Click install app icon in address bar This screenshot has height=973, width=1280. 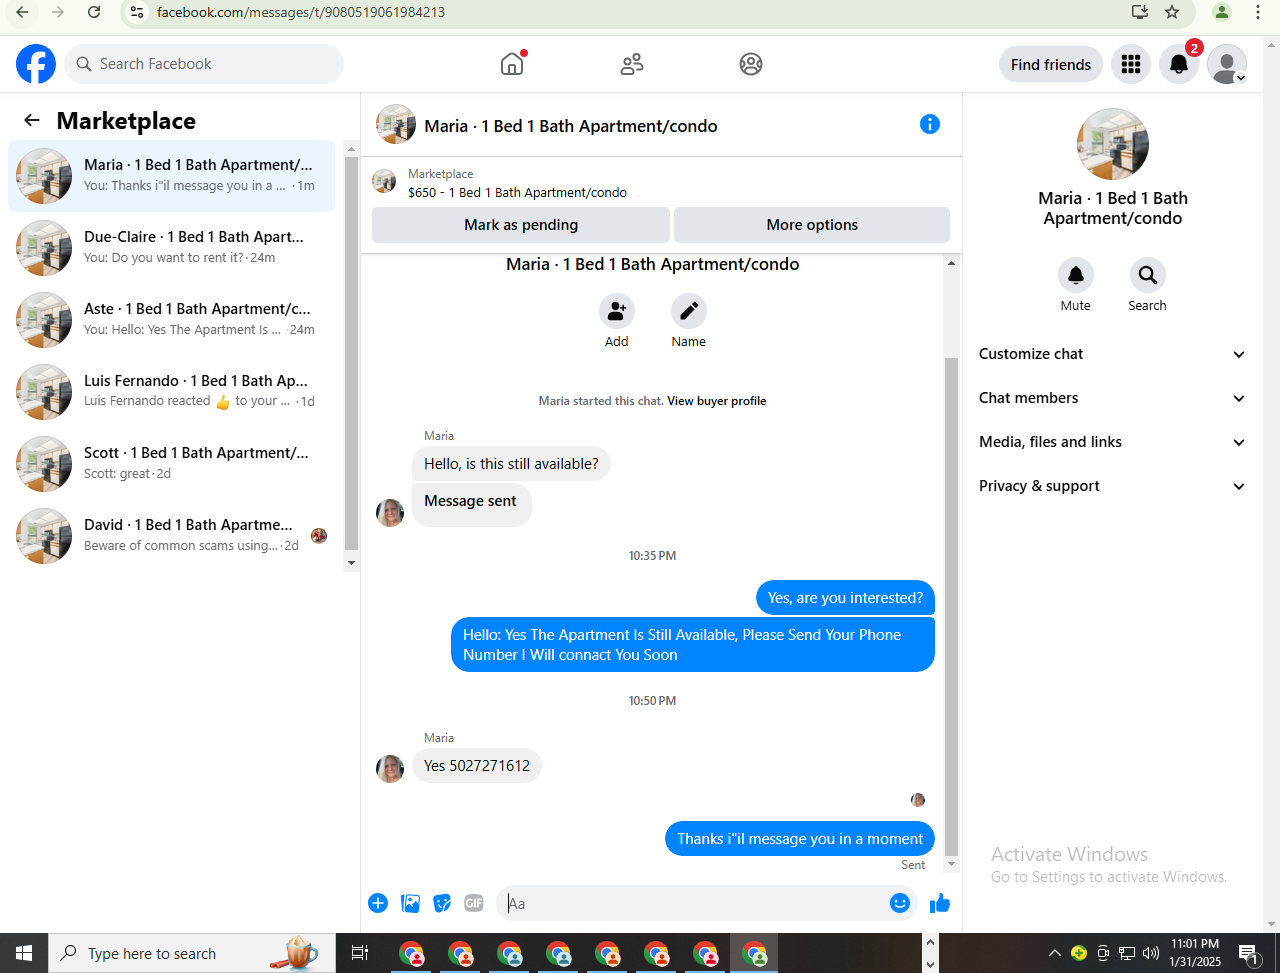pyautogui.click(x=1139, y=12)
